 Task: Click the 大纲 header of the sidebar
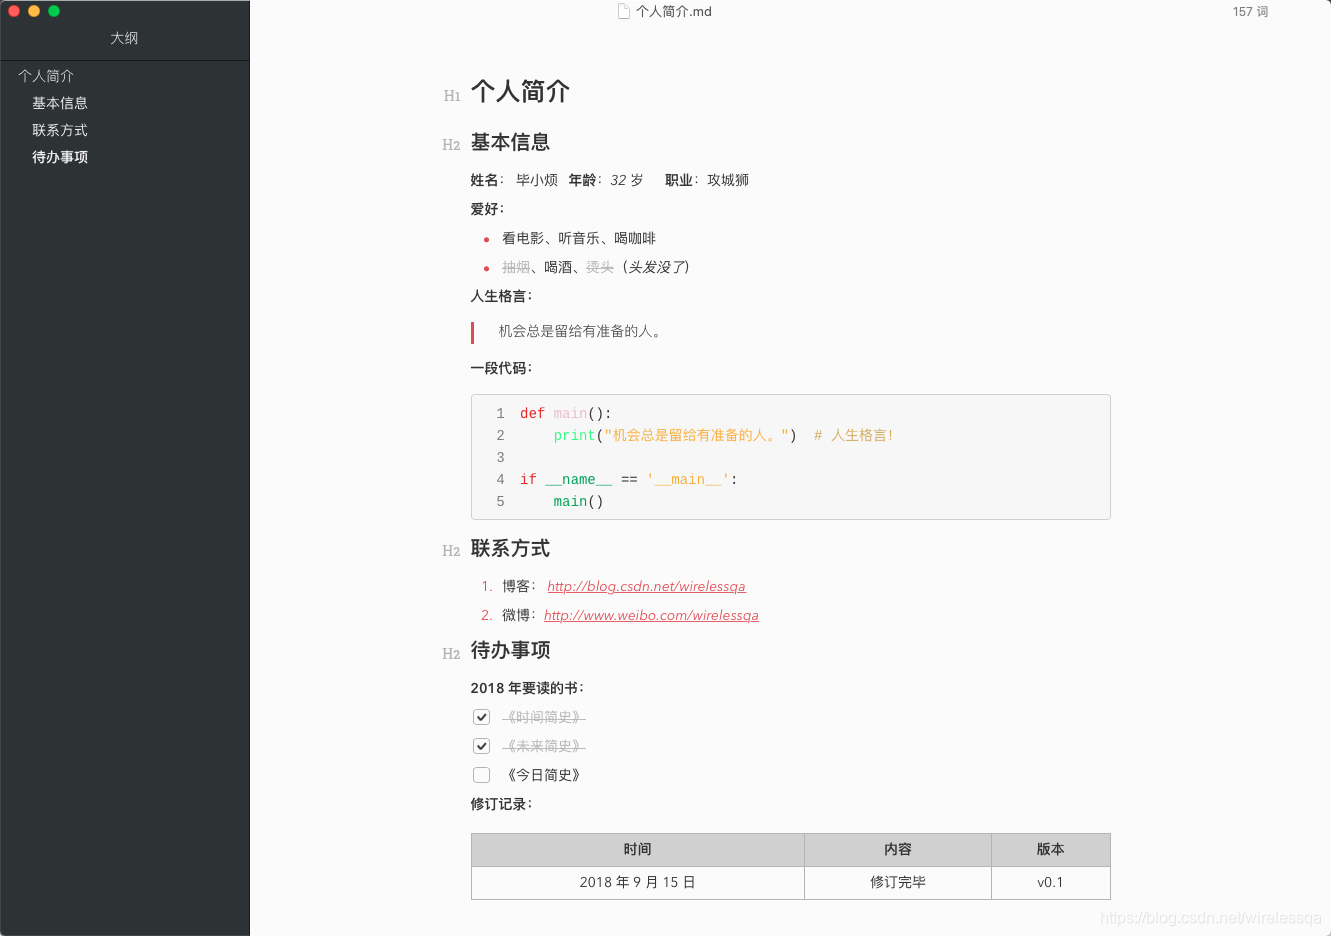124,37
